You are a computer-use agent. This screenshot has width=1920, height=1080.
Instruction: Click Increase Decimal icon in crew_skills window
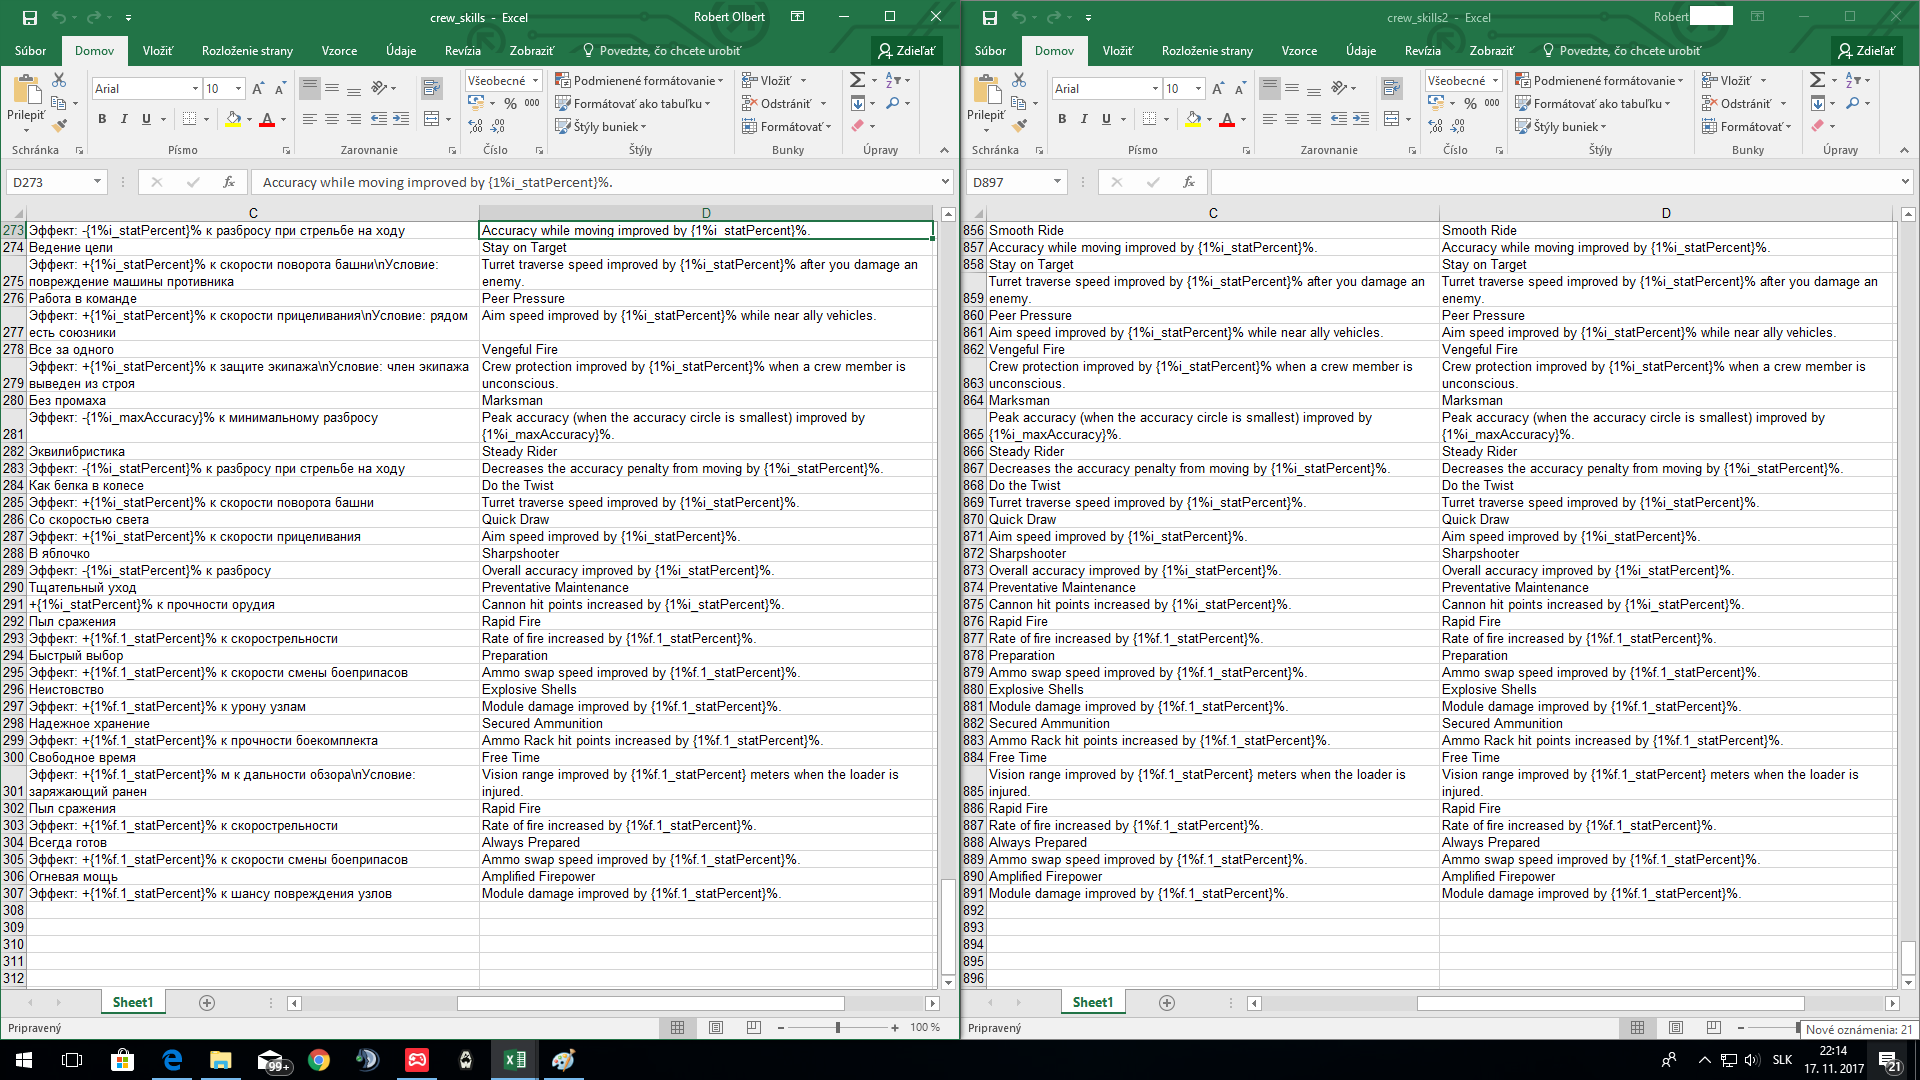476,126
